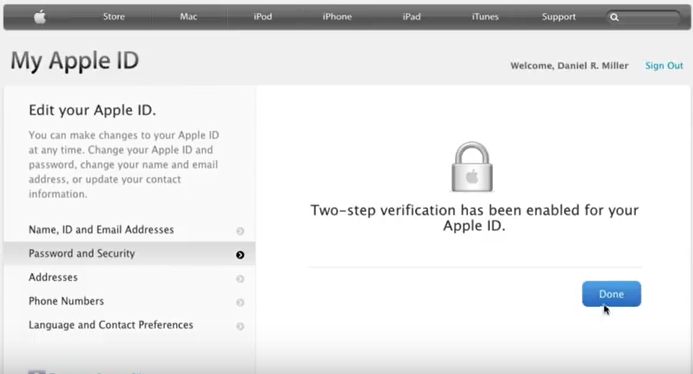The width and height of the screenshot is (693, 374).
Task: Click the Apple logo in navigation bar
Action: click(x=40, y=17)
